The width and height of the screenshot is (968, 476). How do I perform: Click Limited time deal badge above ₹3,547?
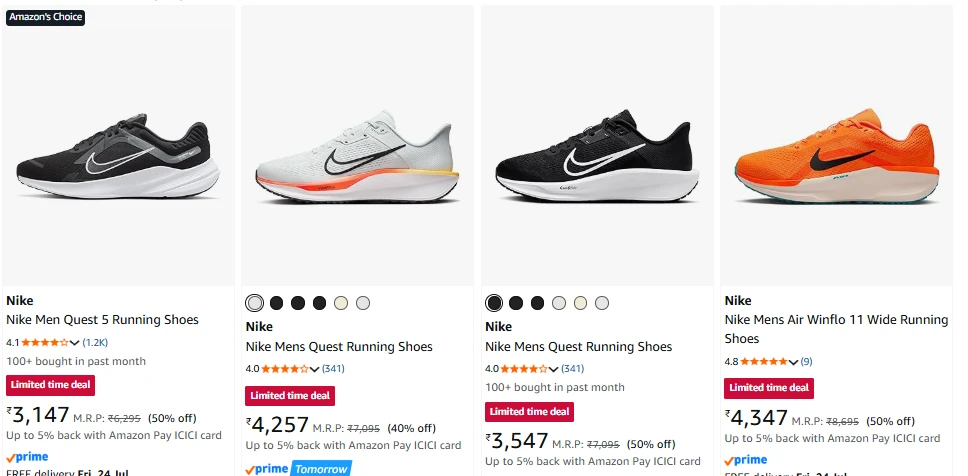coord(530,412)
